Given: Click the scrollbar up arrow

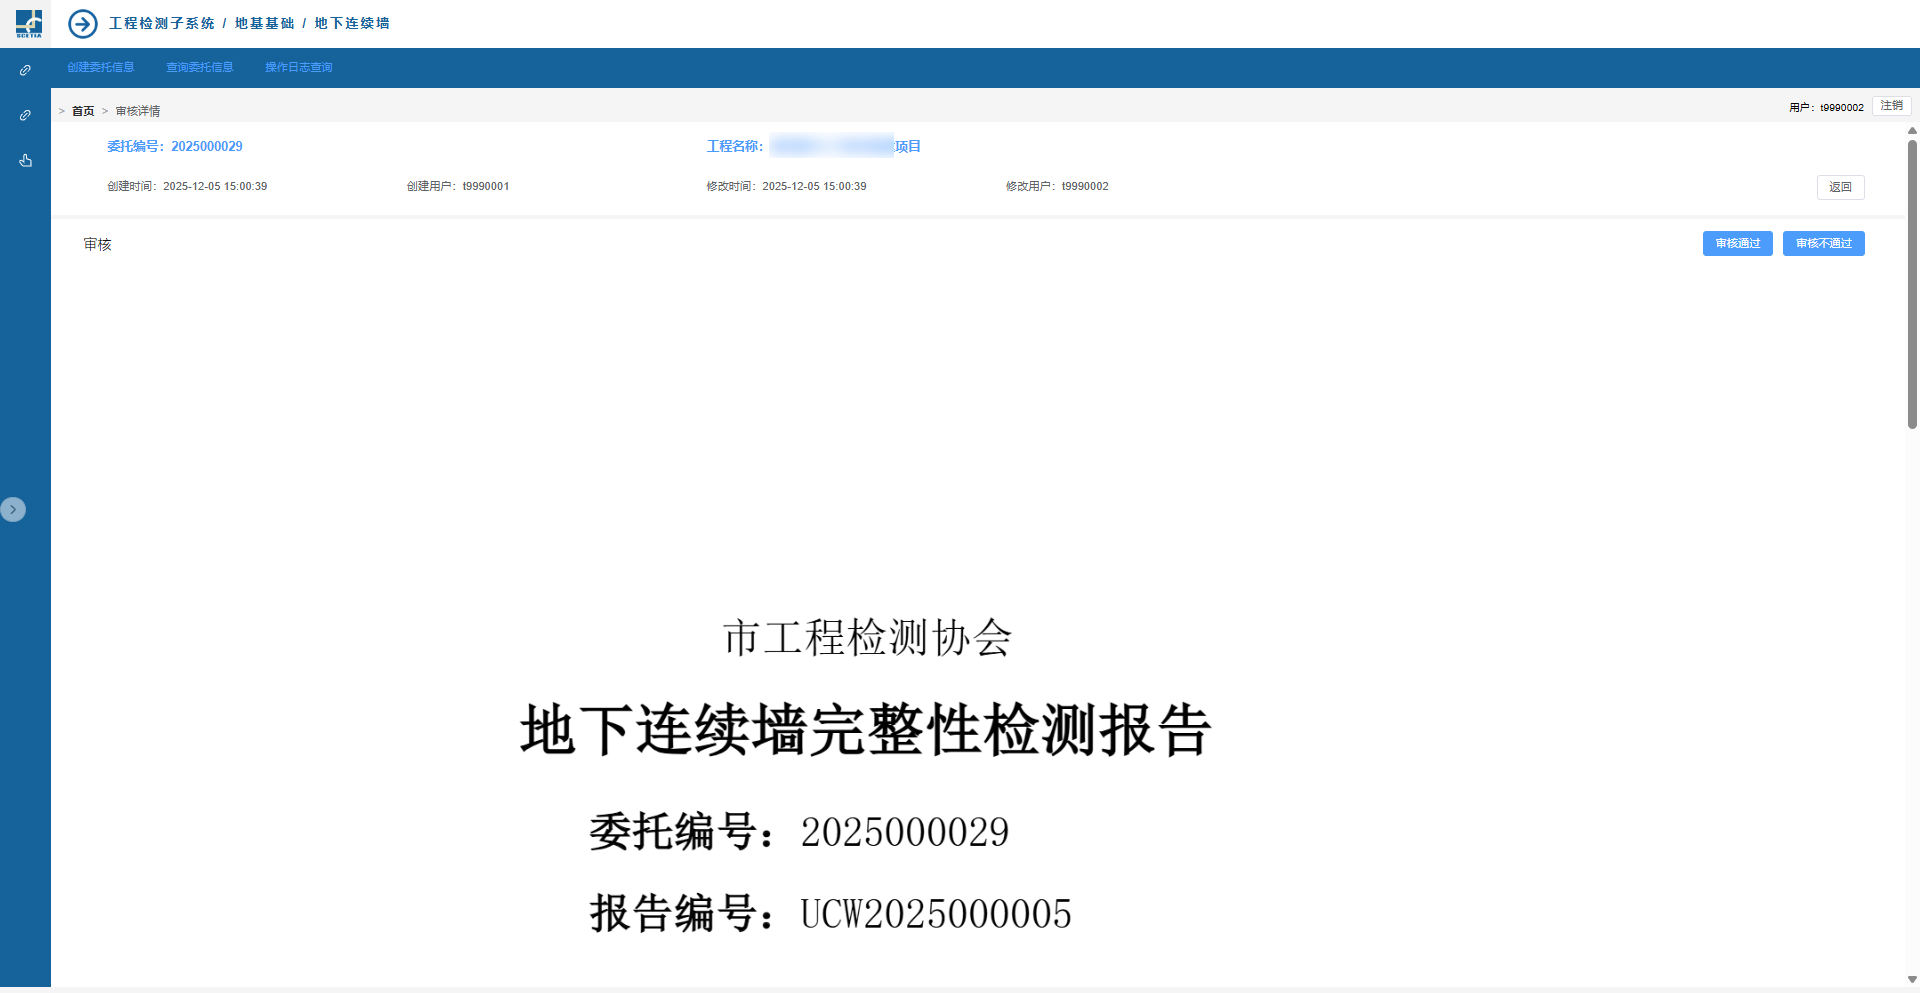Looking at the screenshot, I should 1912,131.
